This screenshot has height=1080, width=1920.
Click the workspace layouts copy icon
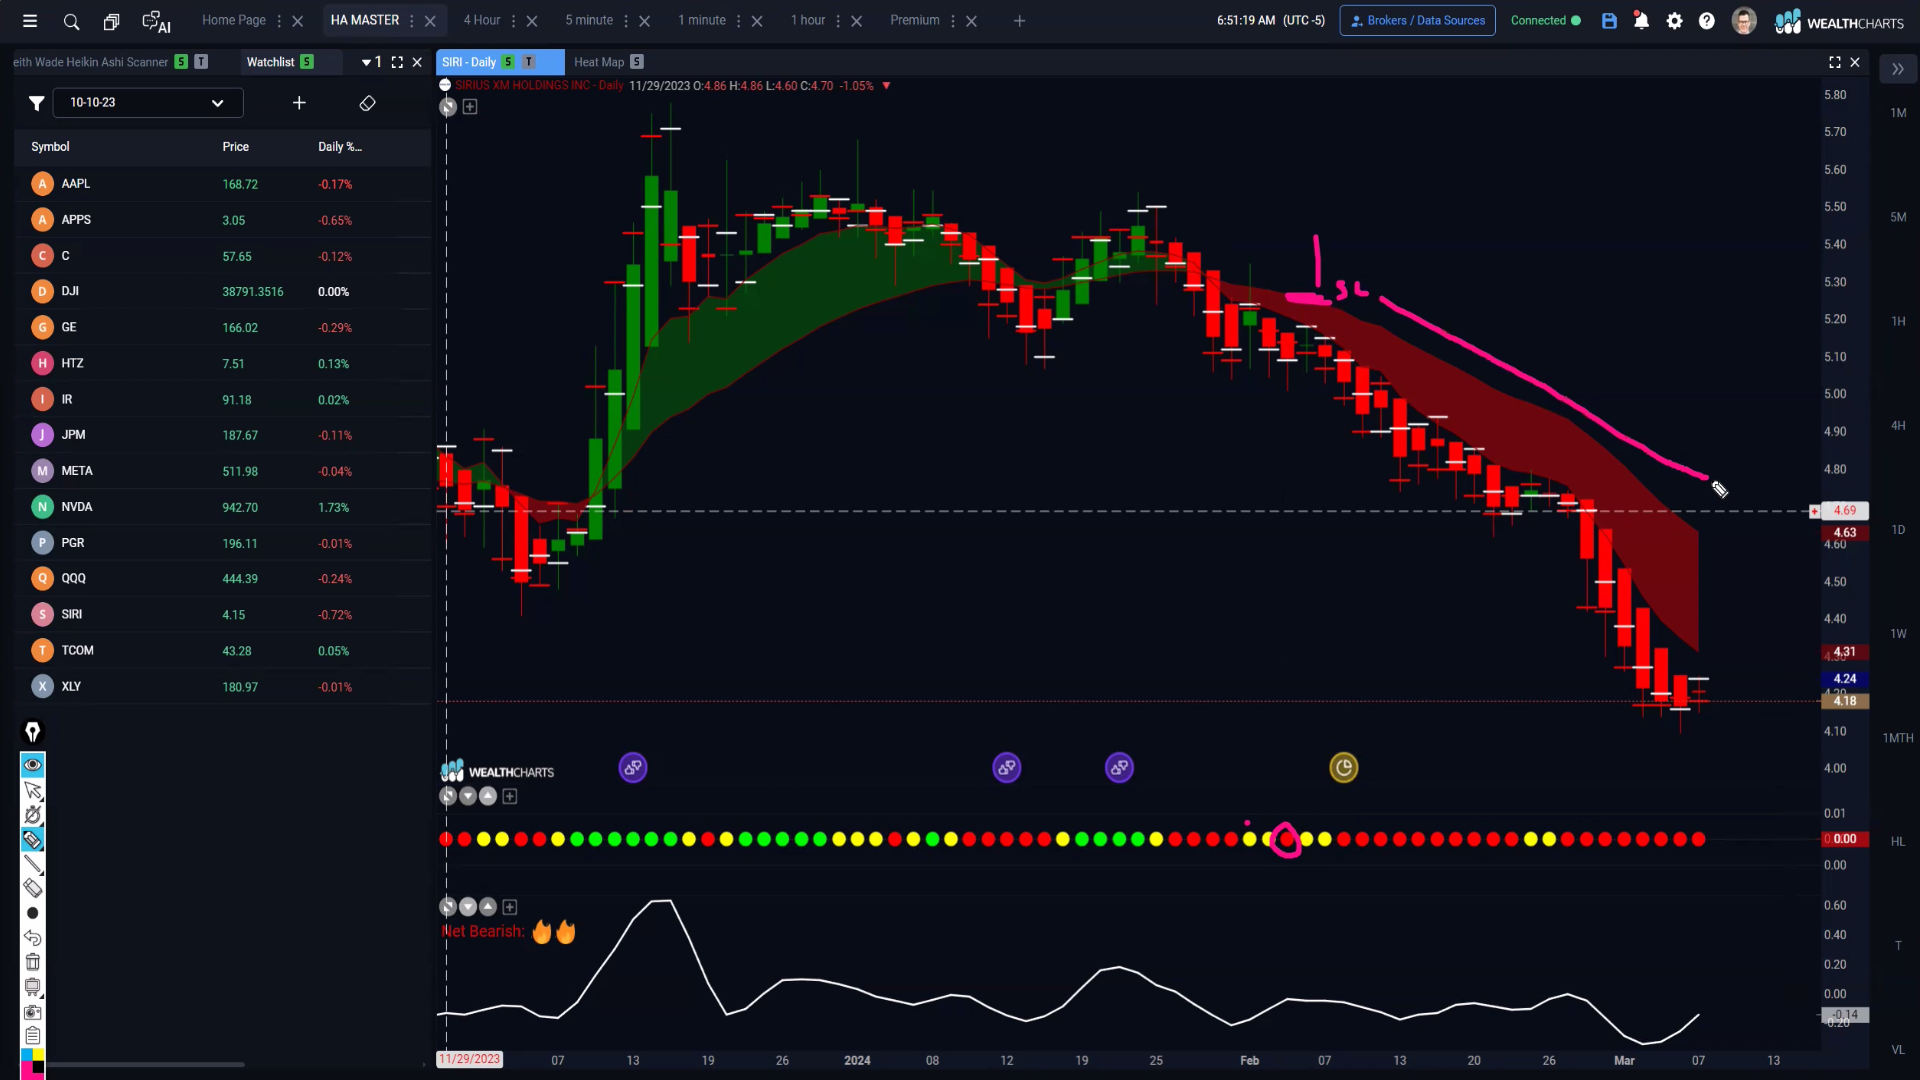(x=111, y=21)
